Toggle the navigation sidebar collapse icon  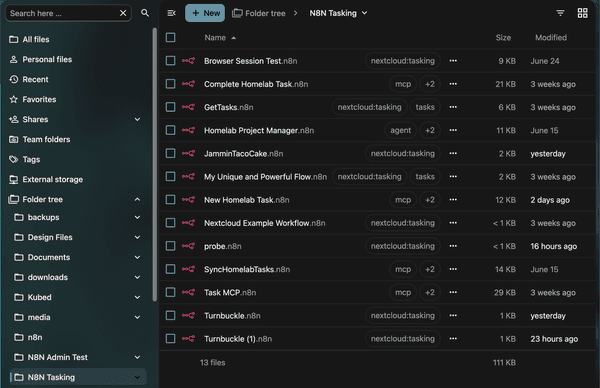[171, 13]
